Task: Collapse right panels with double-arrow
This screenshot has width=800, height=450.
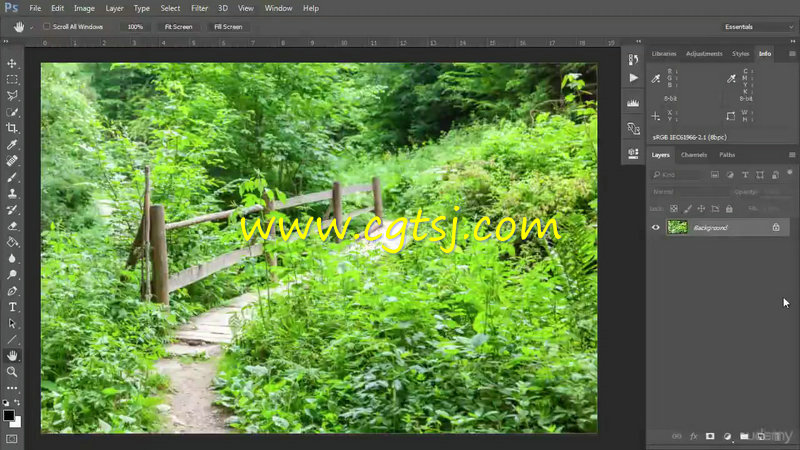Action: coord(793,41)
